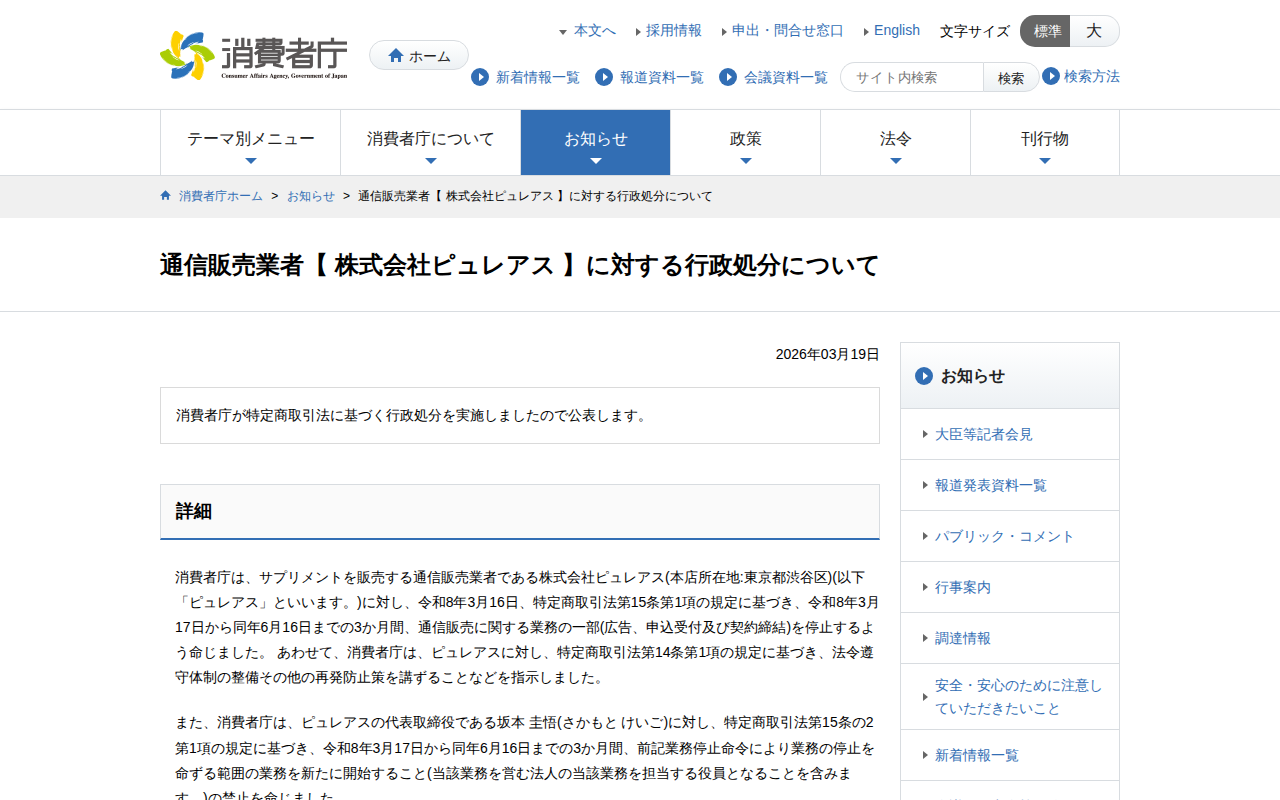
Task: Click the blue circle icon beside sidebar お知らせ heading
Action: click(x=924, y=376)
